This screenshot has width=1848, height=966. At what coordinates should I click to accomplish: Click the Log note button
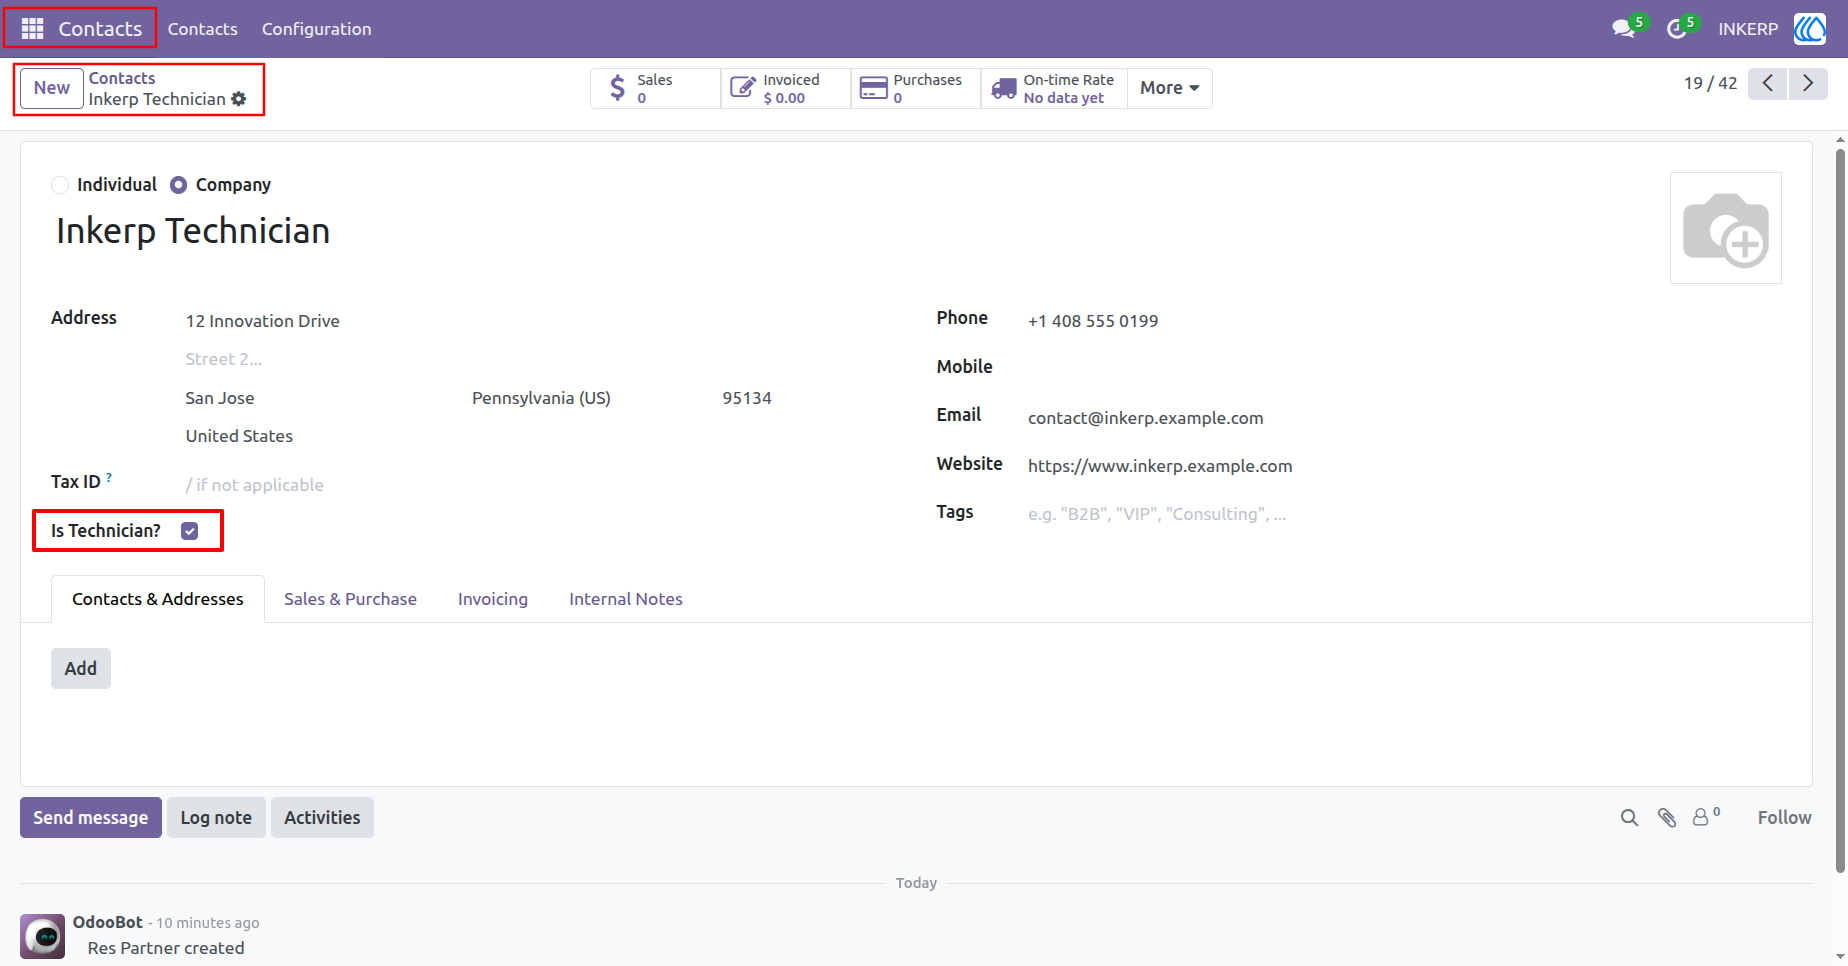click(216, 818)
